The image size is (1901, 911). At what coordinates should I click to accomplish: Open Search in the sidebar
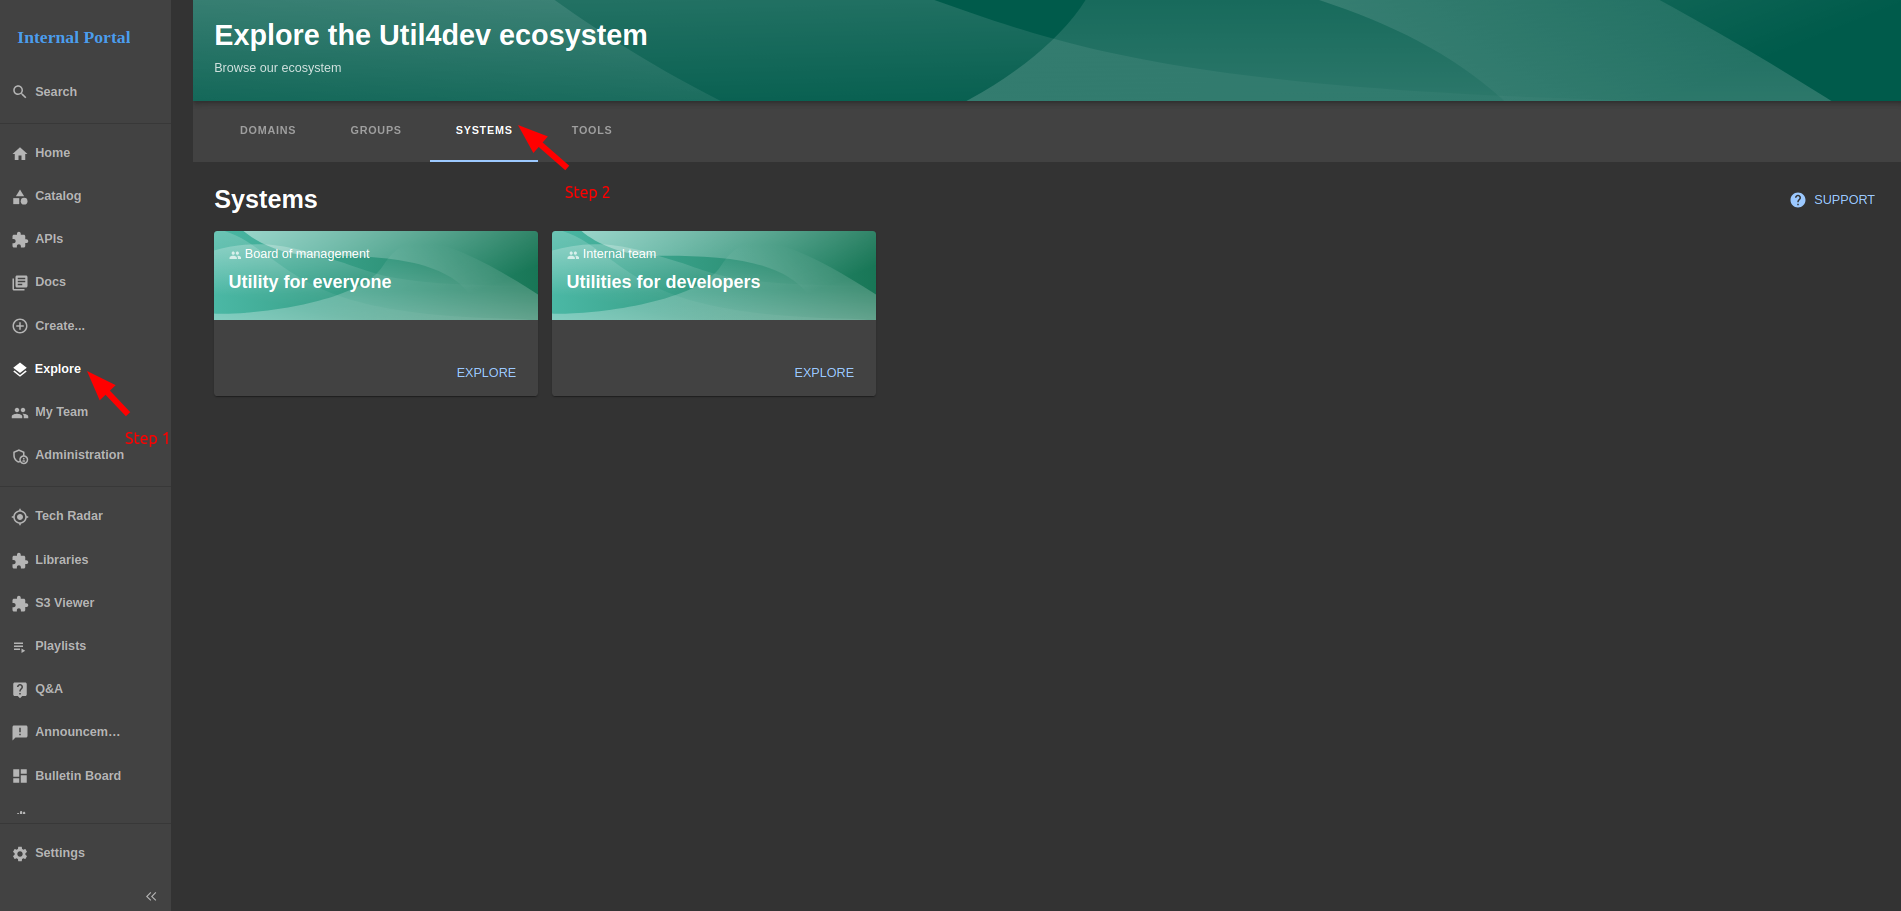click(x=56, y=92)
